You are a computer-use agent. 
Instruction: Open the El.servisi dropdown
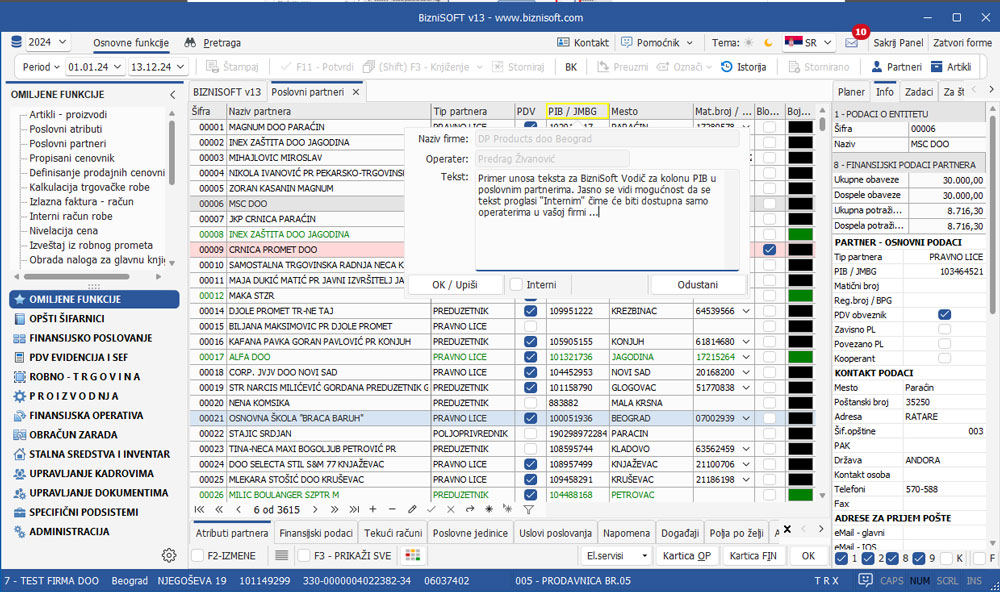pyautogui.click(x=616, y=555)
